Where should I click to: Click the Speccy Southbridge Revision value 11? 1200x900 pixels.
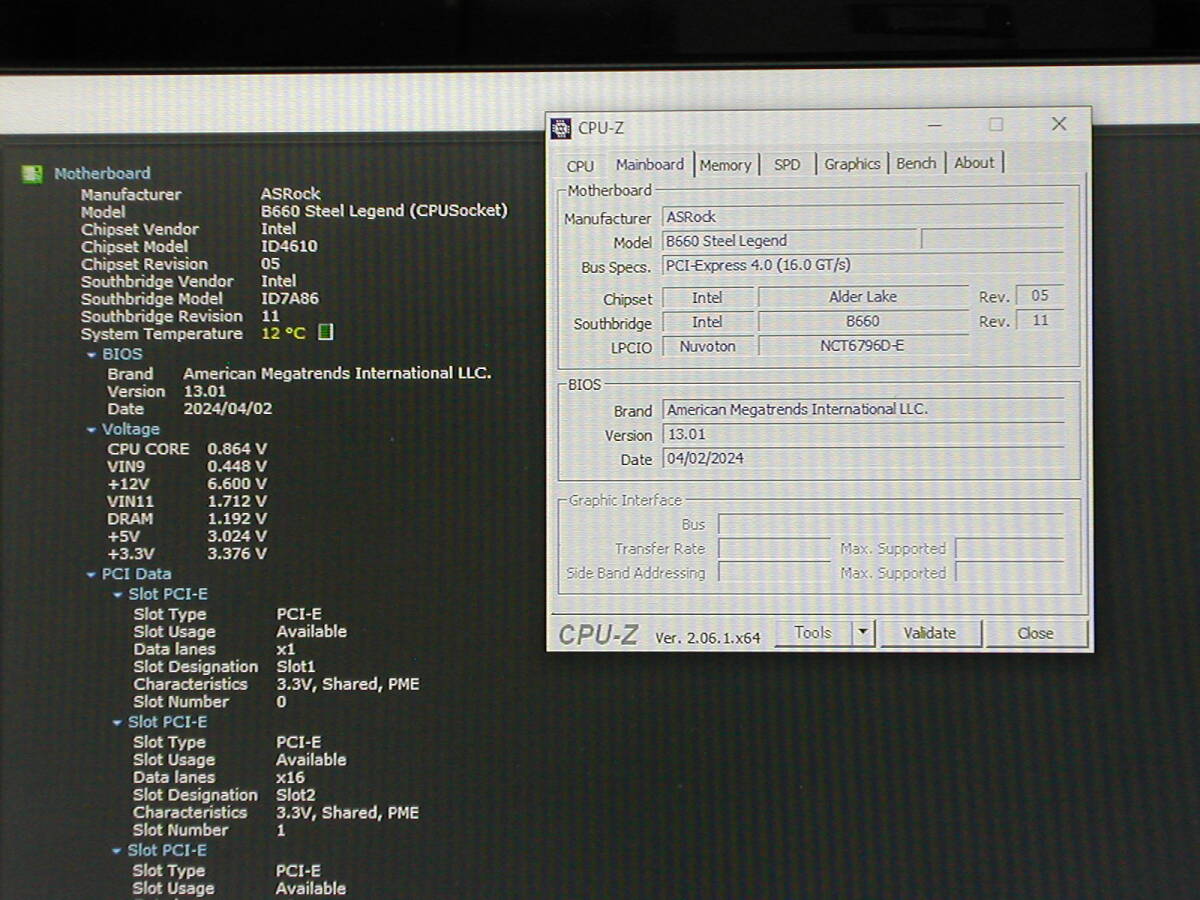(x=270, y=317)
